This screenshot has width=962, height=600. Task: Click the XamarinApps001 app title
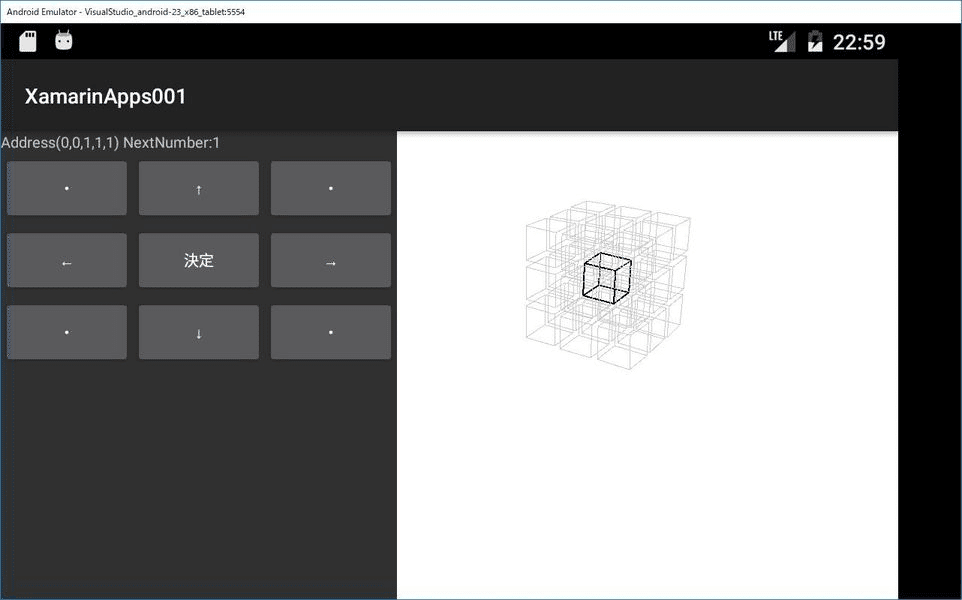click(106, 96)
